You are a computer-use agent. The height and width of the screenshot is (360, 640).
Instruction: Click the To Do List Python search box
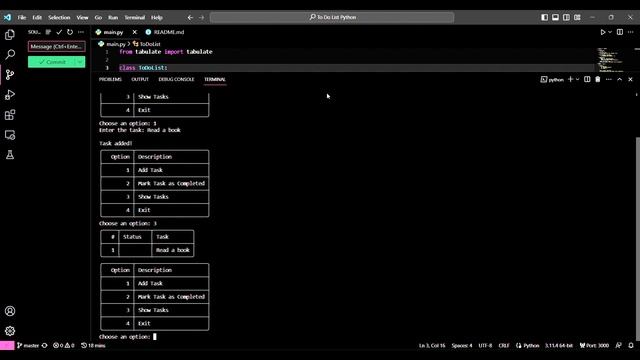(x=332, y=18)
